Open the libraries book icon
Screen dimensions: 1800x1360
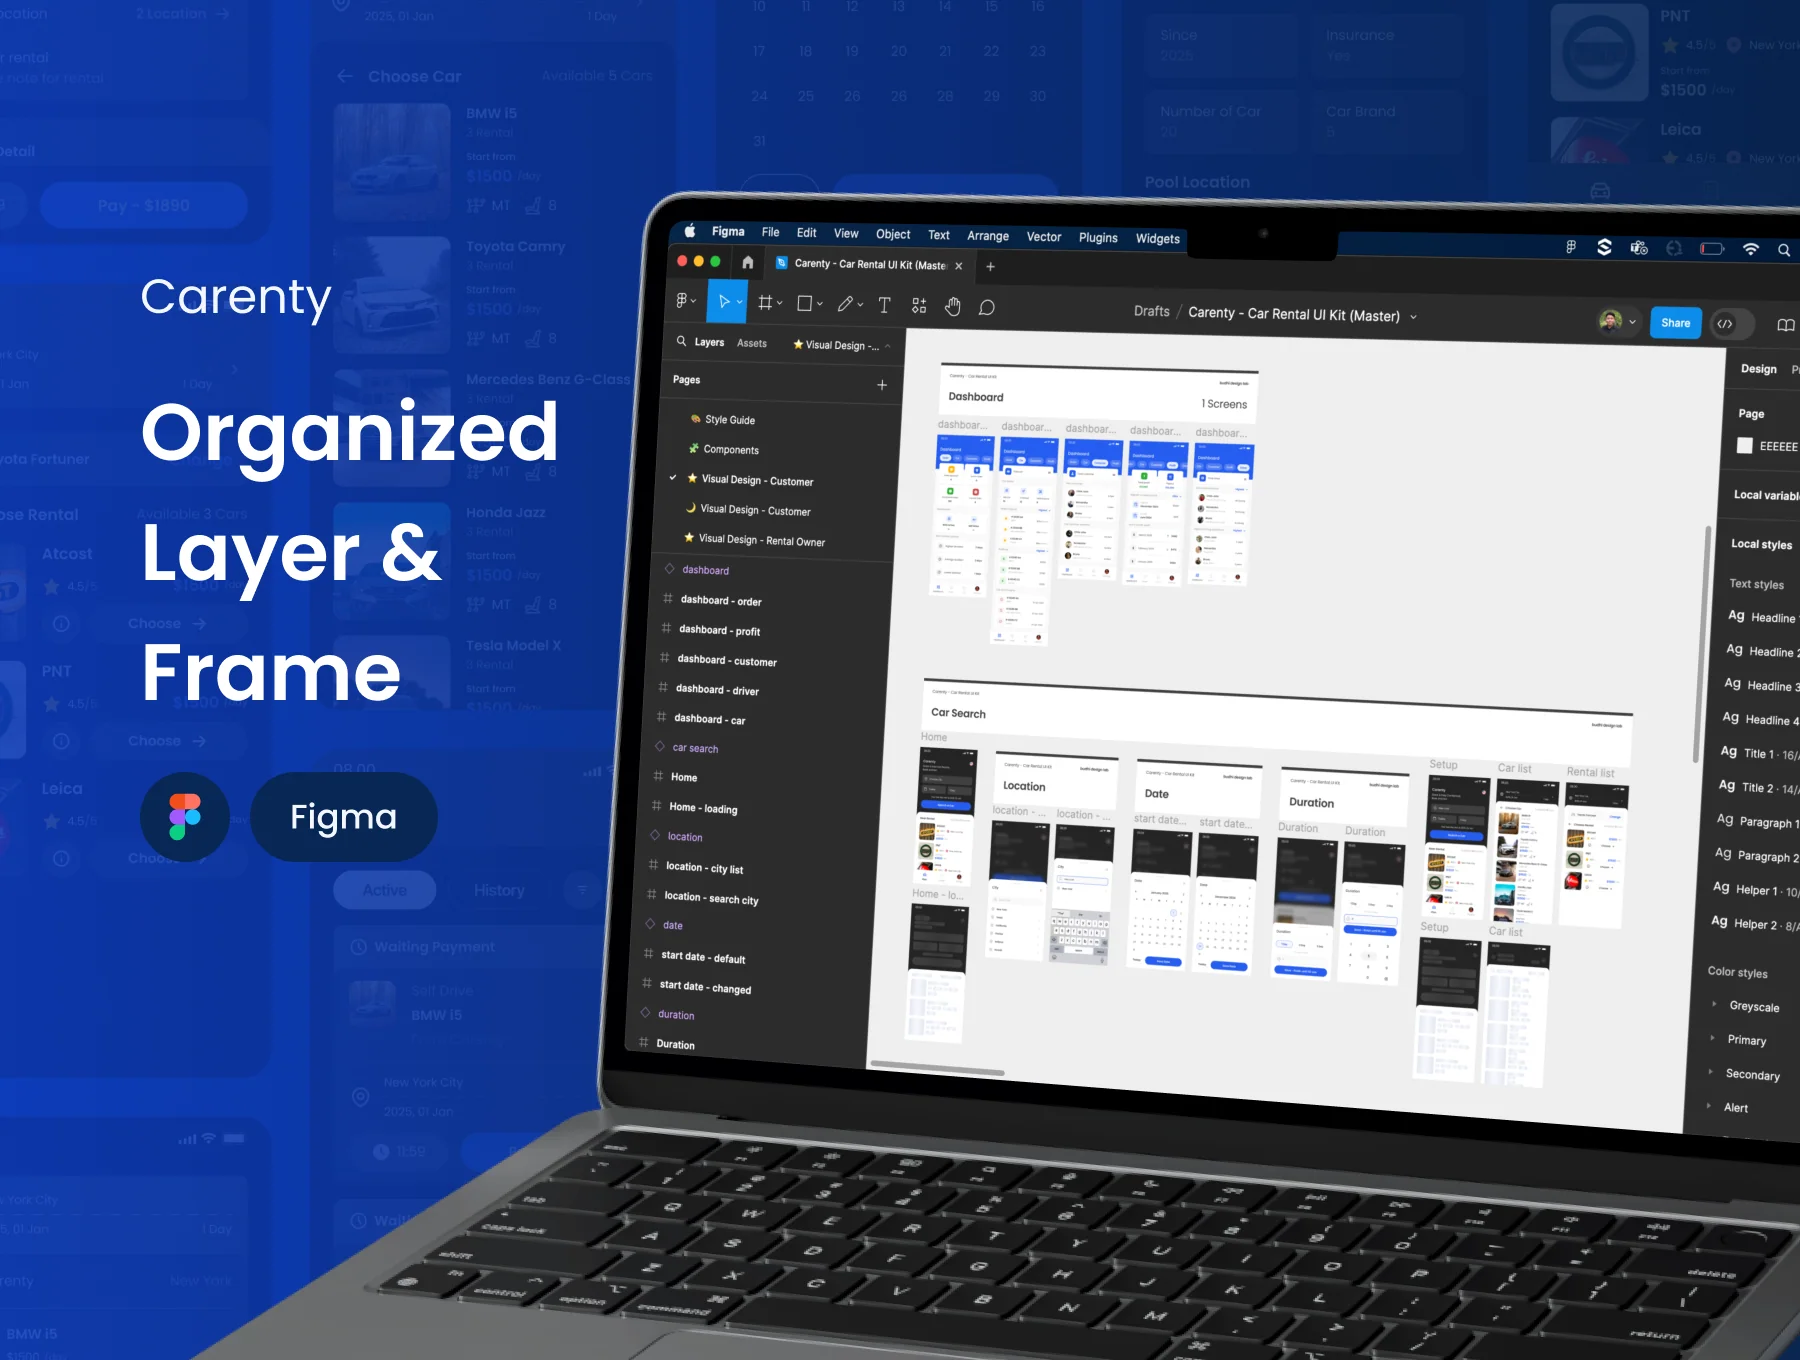(x=1785, y=325)
